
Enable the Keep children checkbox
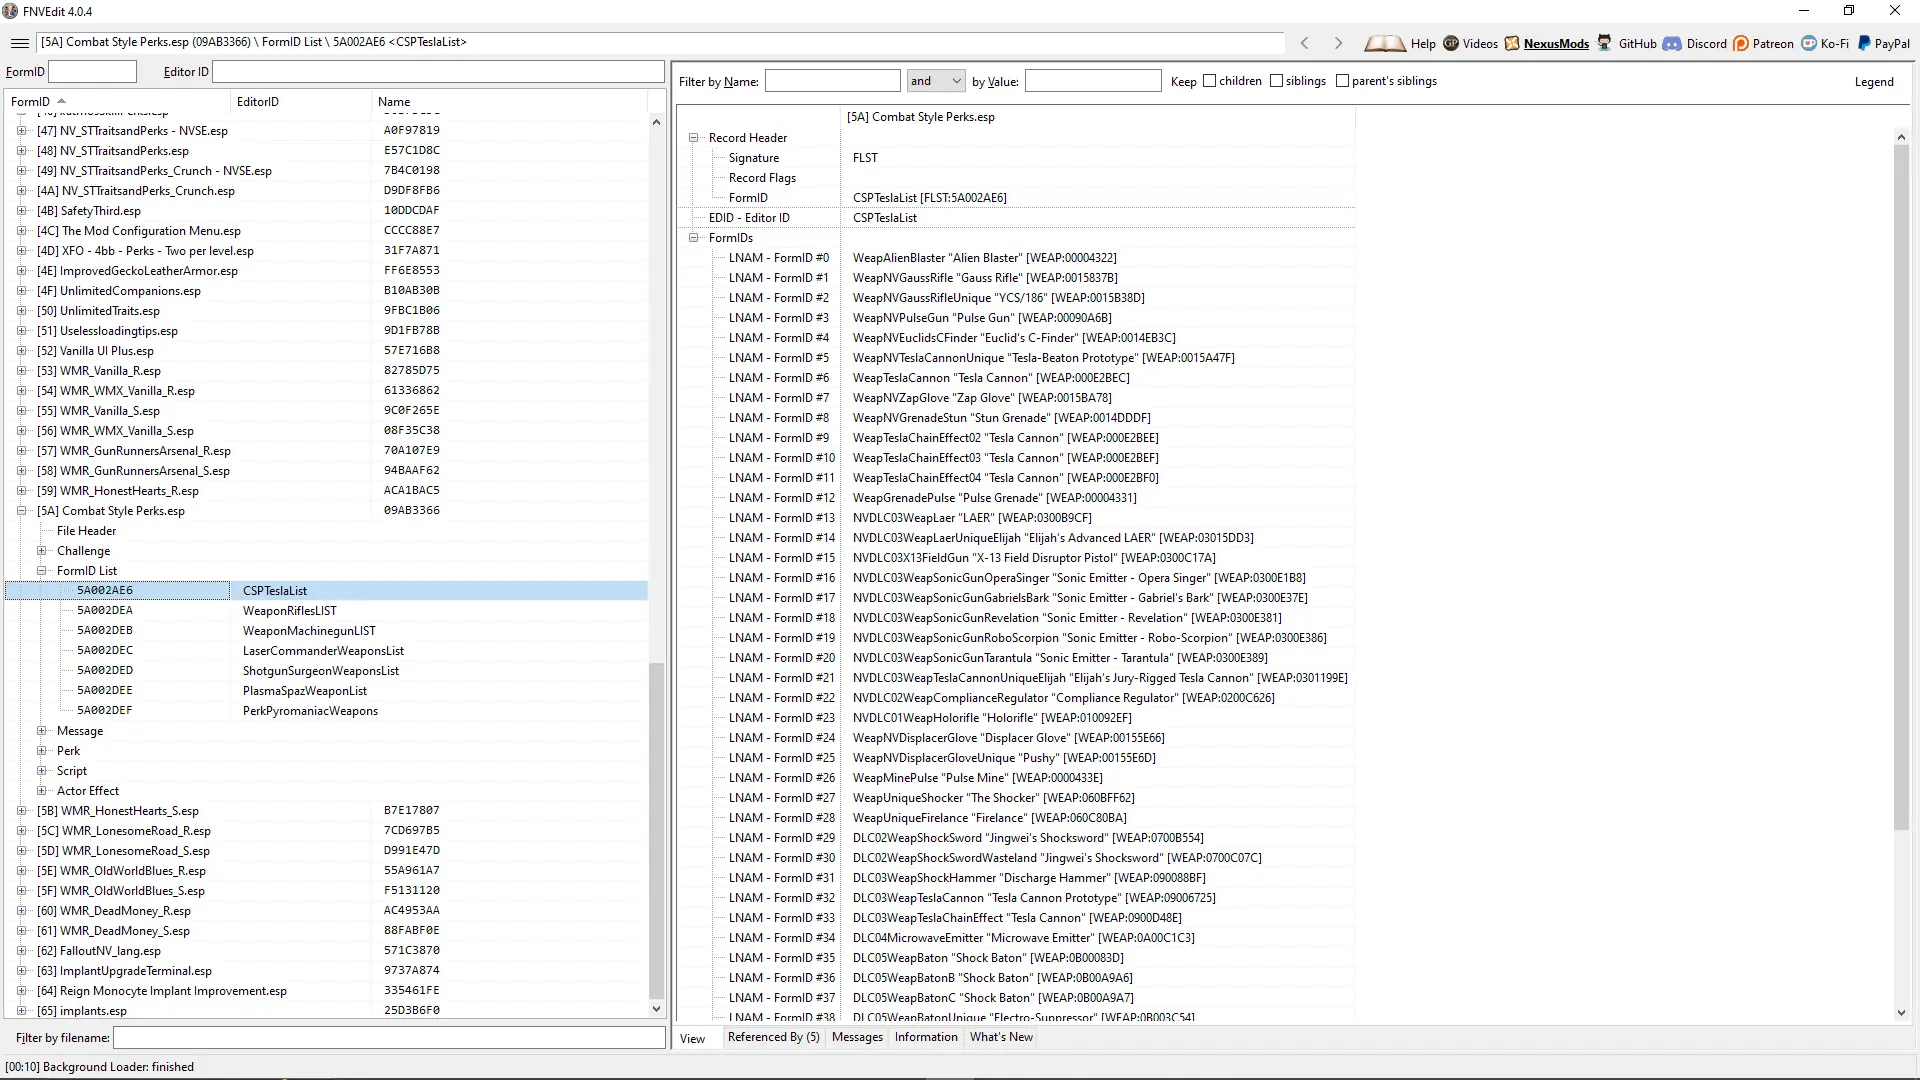tap(1209, 81)
